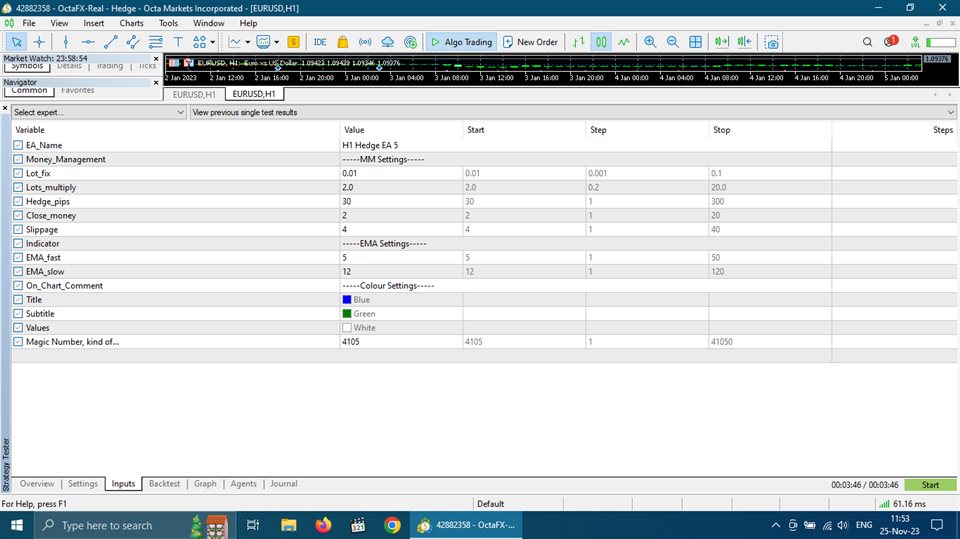Toggle the Lot_fix optimization checkbox
The image size is (960, 539).
point(18,173)
